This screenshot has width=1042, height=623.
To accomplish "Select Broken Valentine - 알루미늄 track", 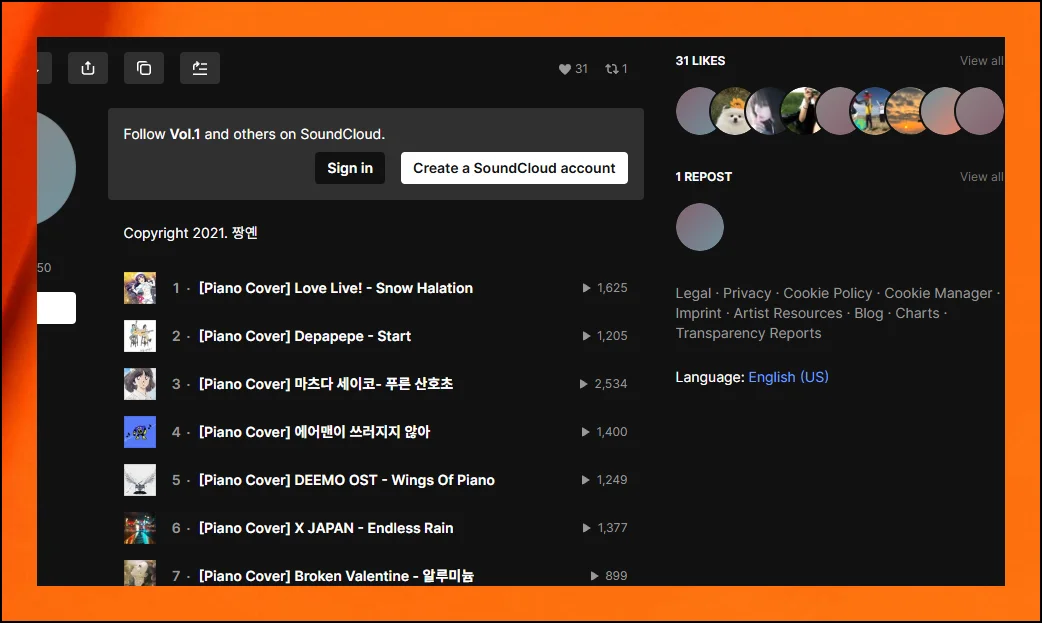I will (x=336, y=575).
